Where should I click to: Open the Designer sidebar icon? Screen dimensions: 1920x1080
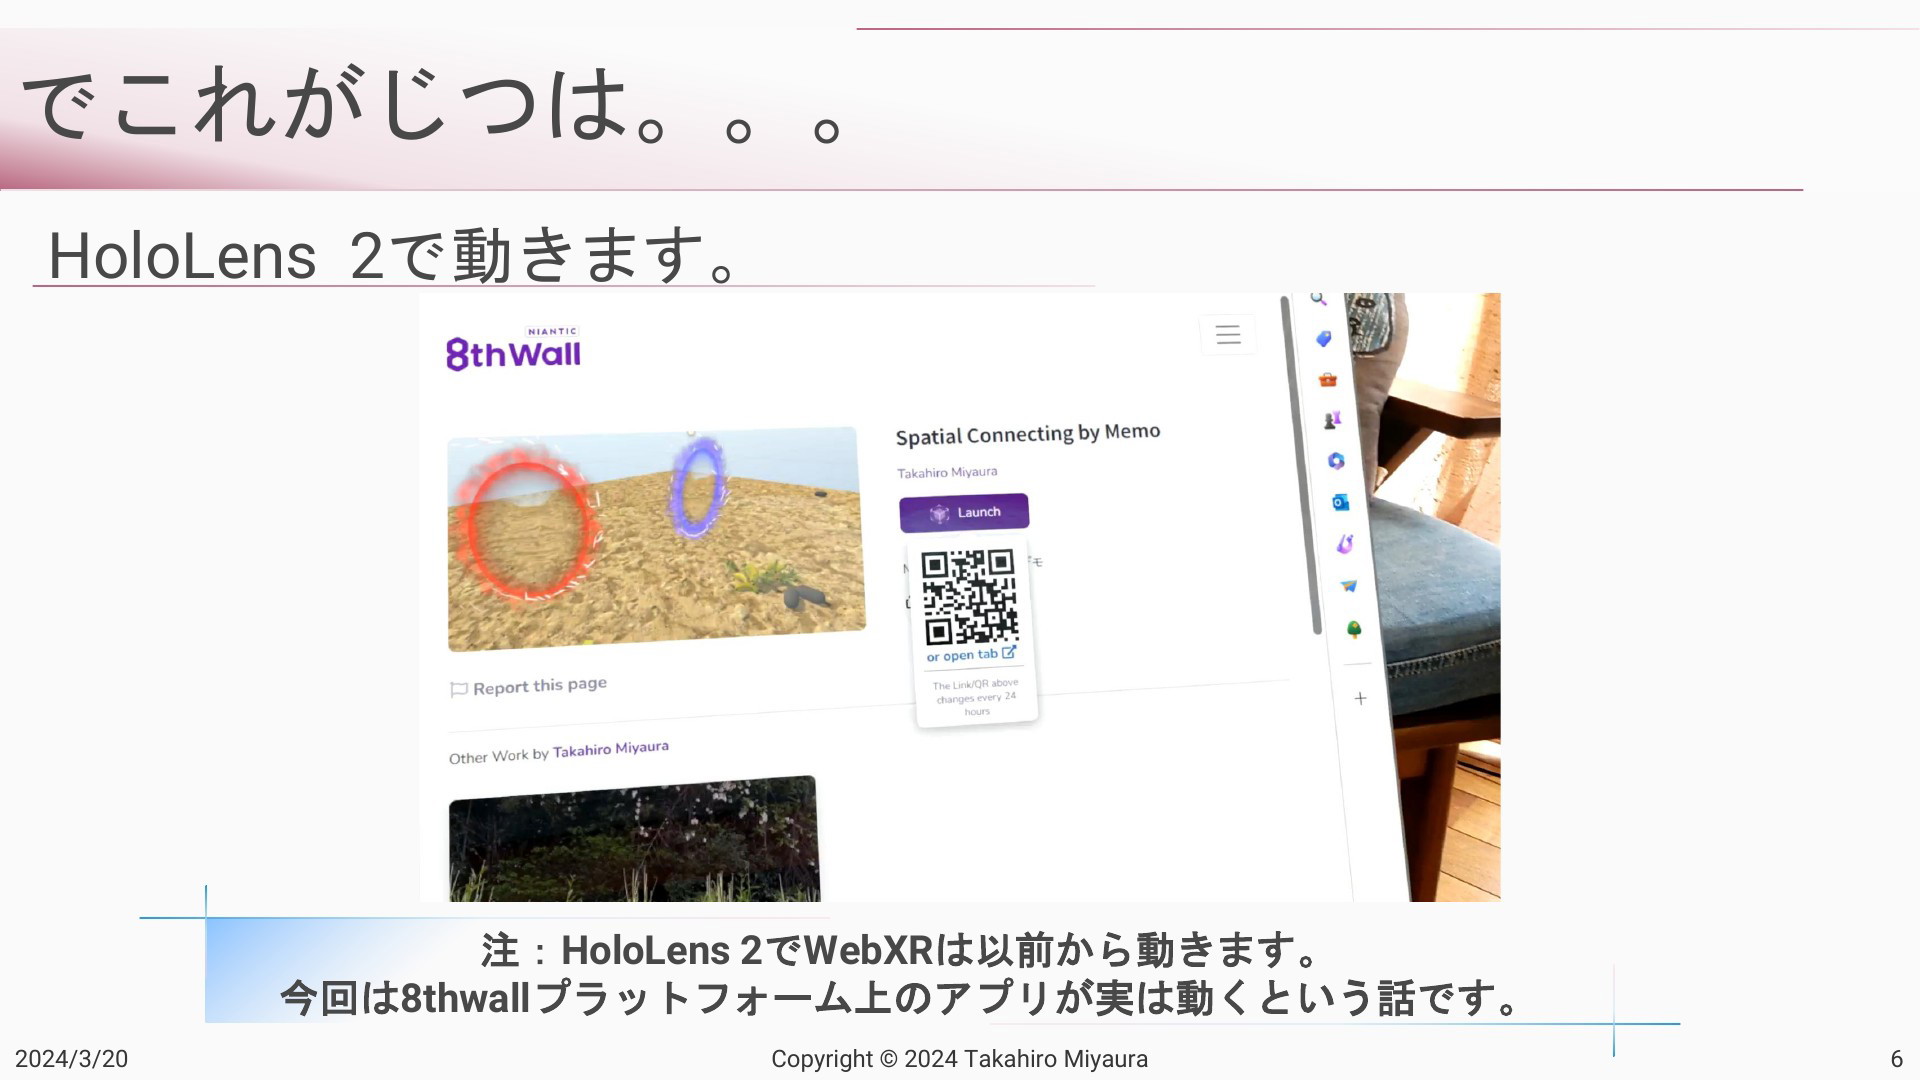click(1345, 544)
